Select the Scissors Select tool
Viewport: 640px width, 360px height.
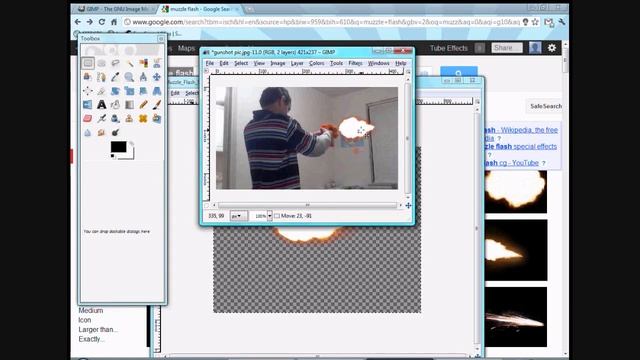(157, 63)
